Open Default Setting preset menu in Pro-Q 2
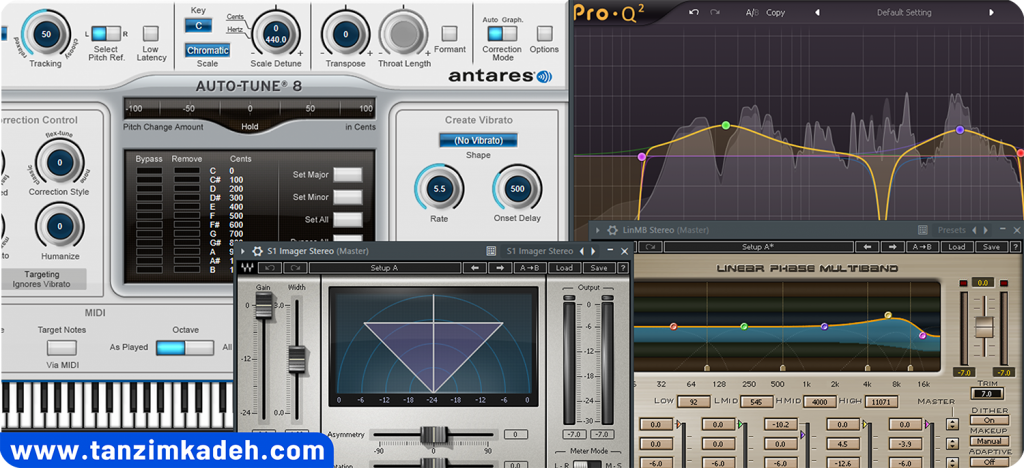The height and width of the screenshot is (468, 1024). (904, 12)
